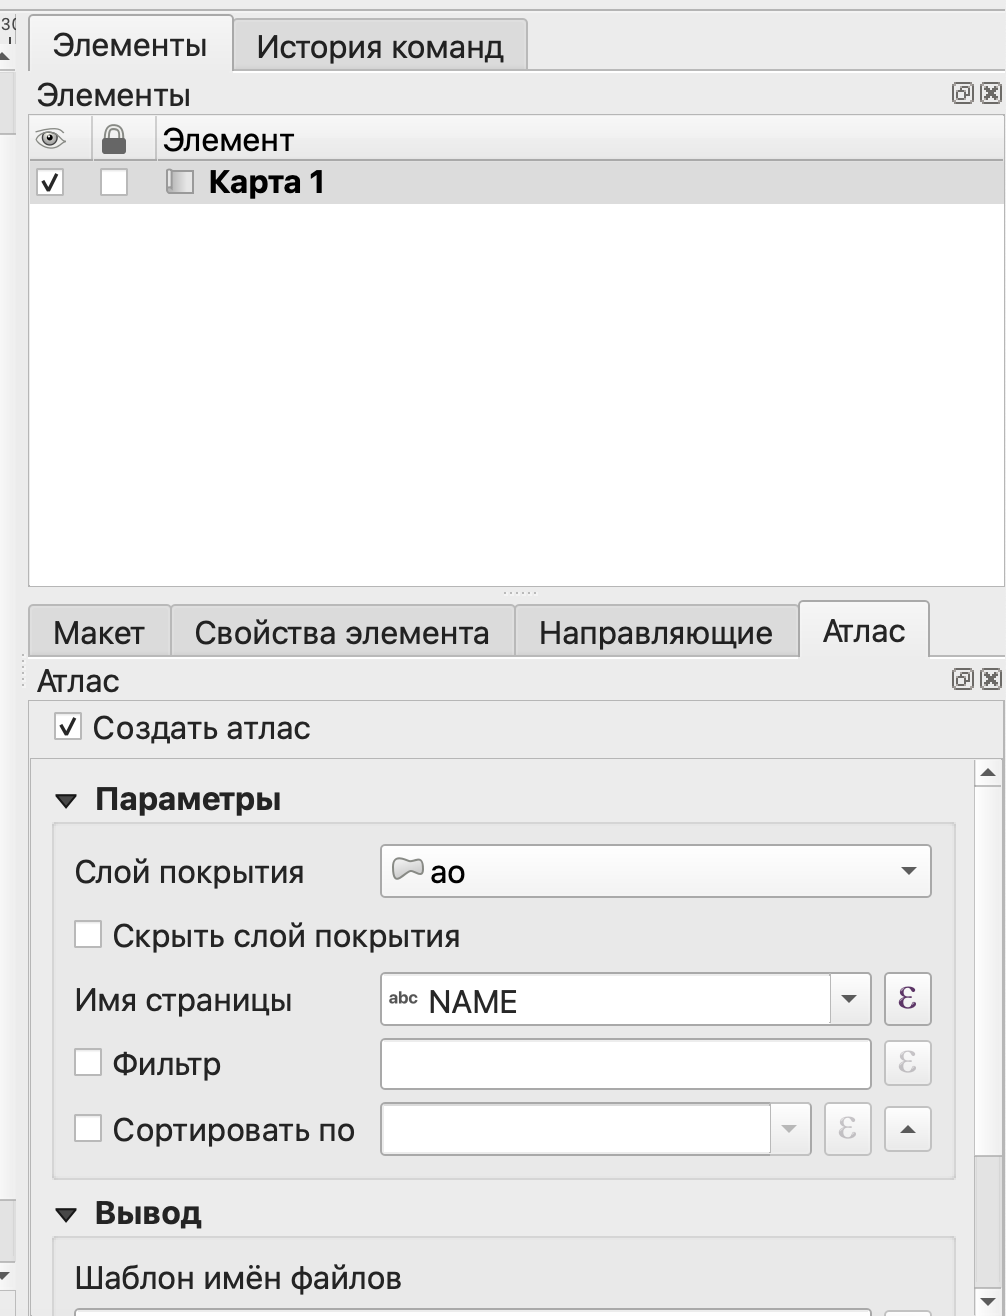Click the eye visibility column header
Viewport: 1006px width, 1316px height.
[x=50, y=138]
